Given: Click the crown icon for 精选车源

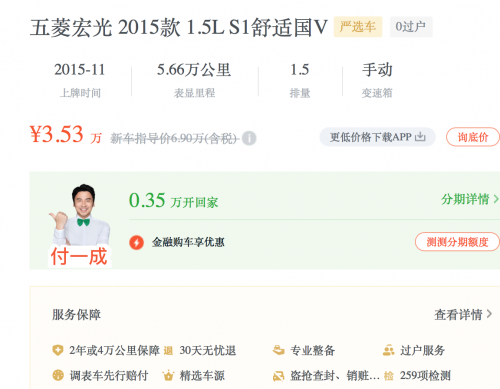Looking at the screenshot, I should coord(168,376).
